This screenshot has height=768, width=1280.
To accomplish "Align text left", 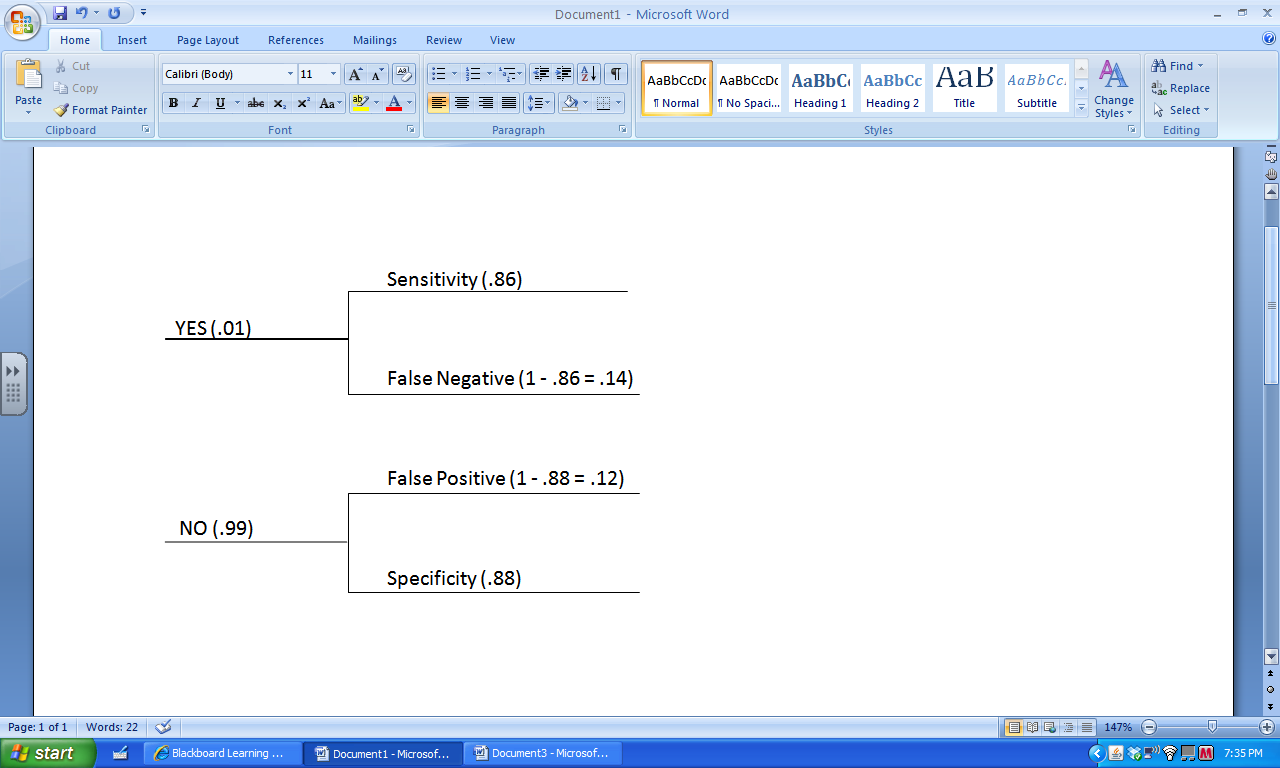I will (438, 103).
